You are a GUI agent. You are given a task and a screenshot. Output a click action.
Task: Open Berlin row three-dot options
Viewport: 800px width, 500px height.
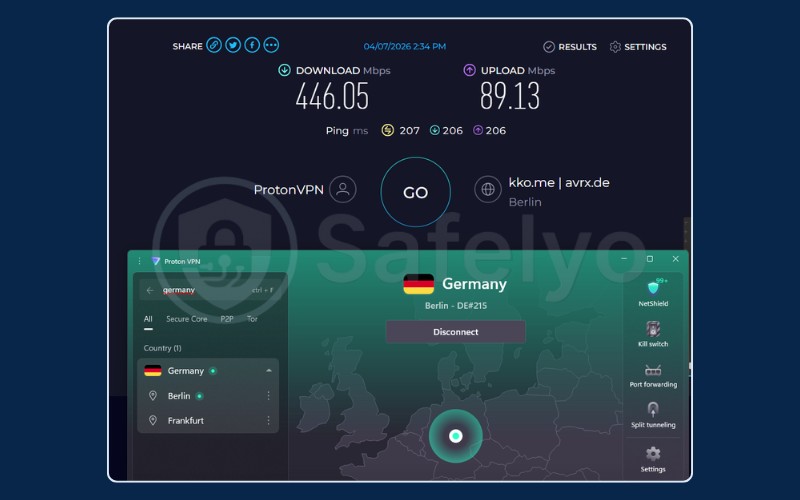click(x=268, y=396)
